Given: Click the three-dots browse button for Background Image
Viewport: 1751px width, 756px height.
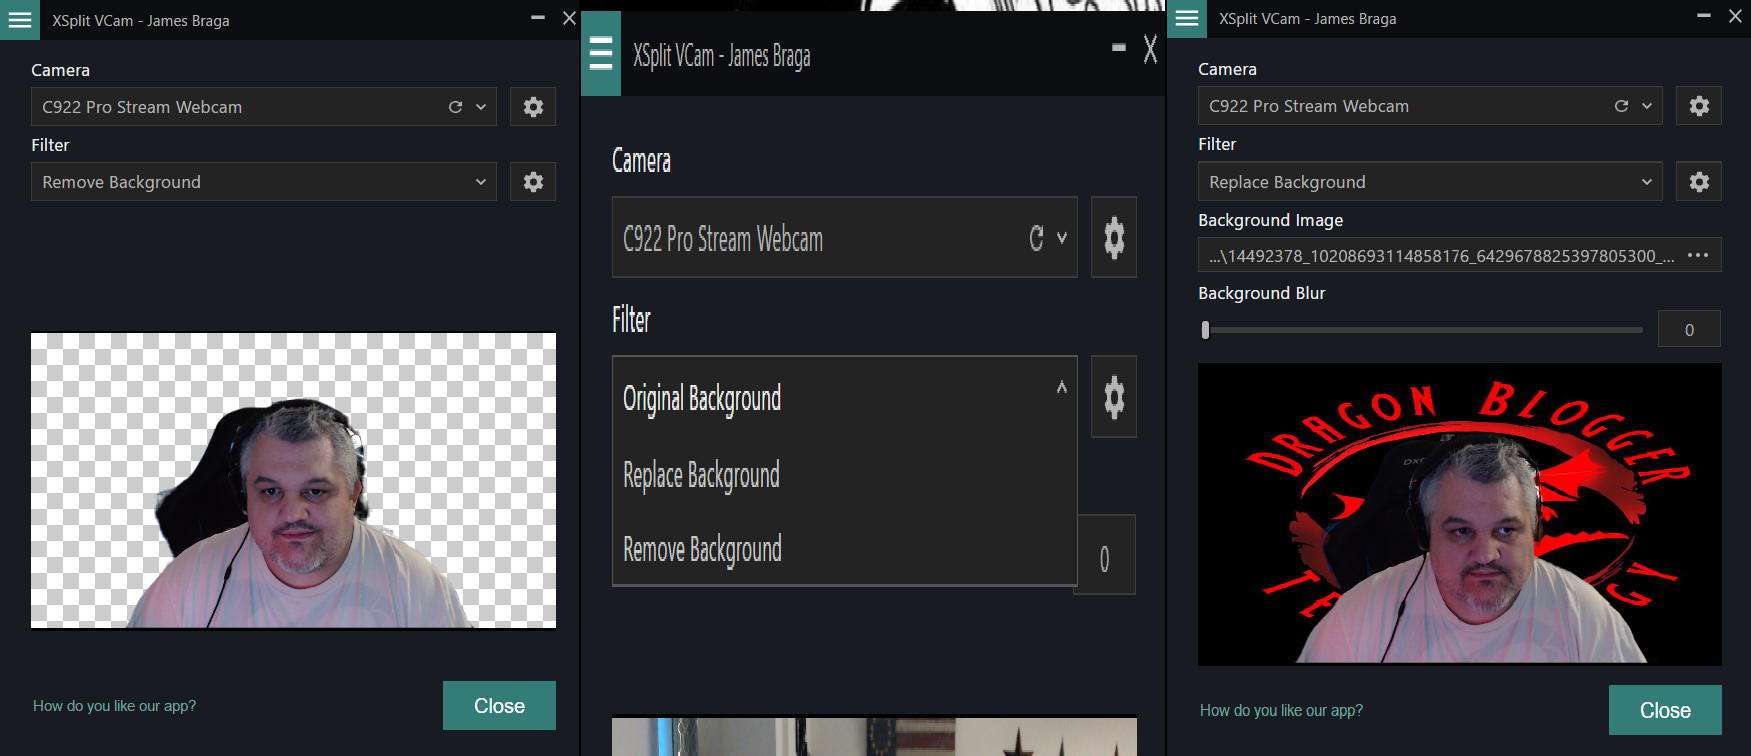Looking at the screenshot, I should (1697, 256).
